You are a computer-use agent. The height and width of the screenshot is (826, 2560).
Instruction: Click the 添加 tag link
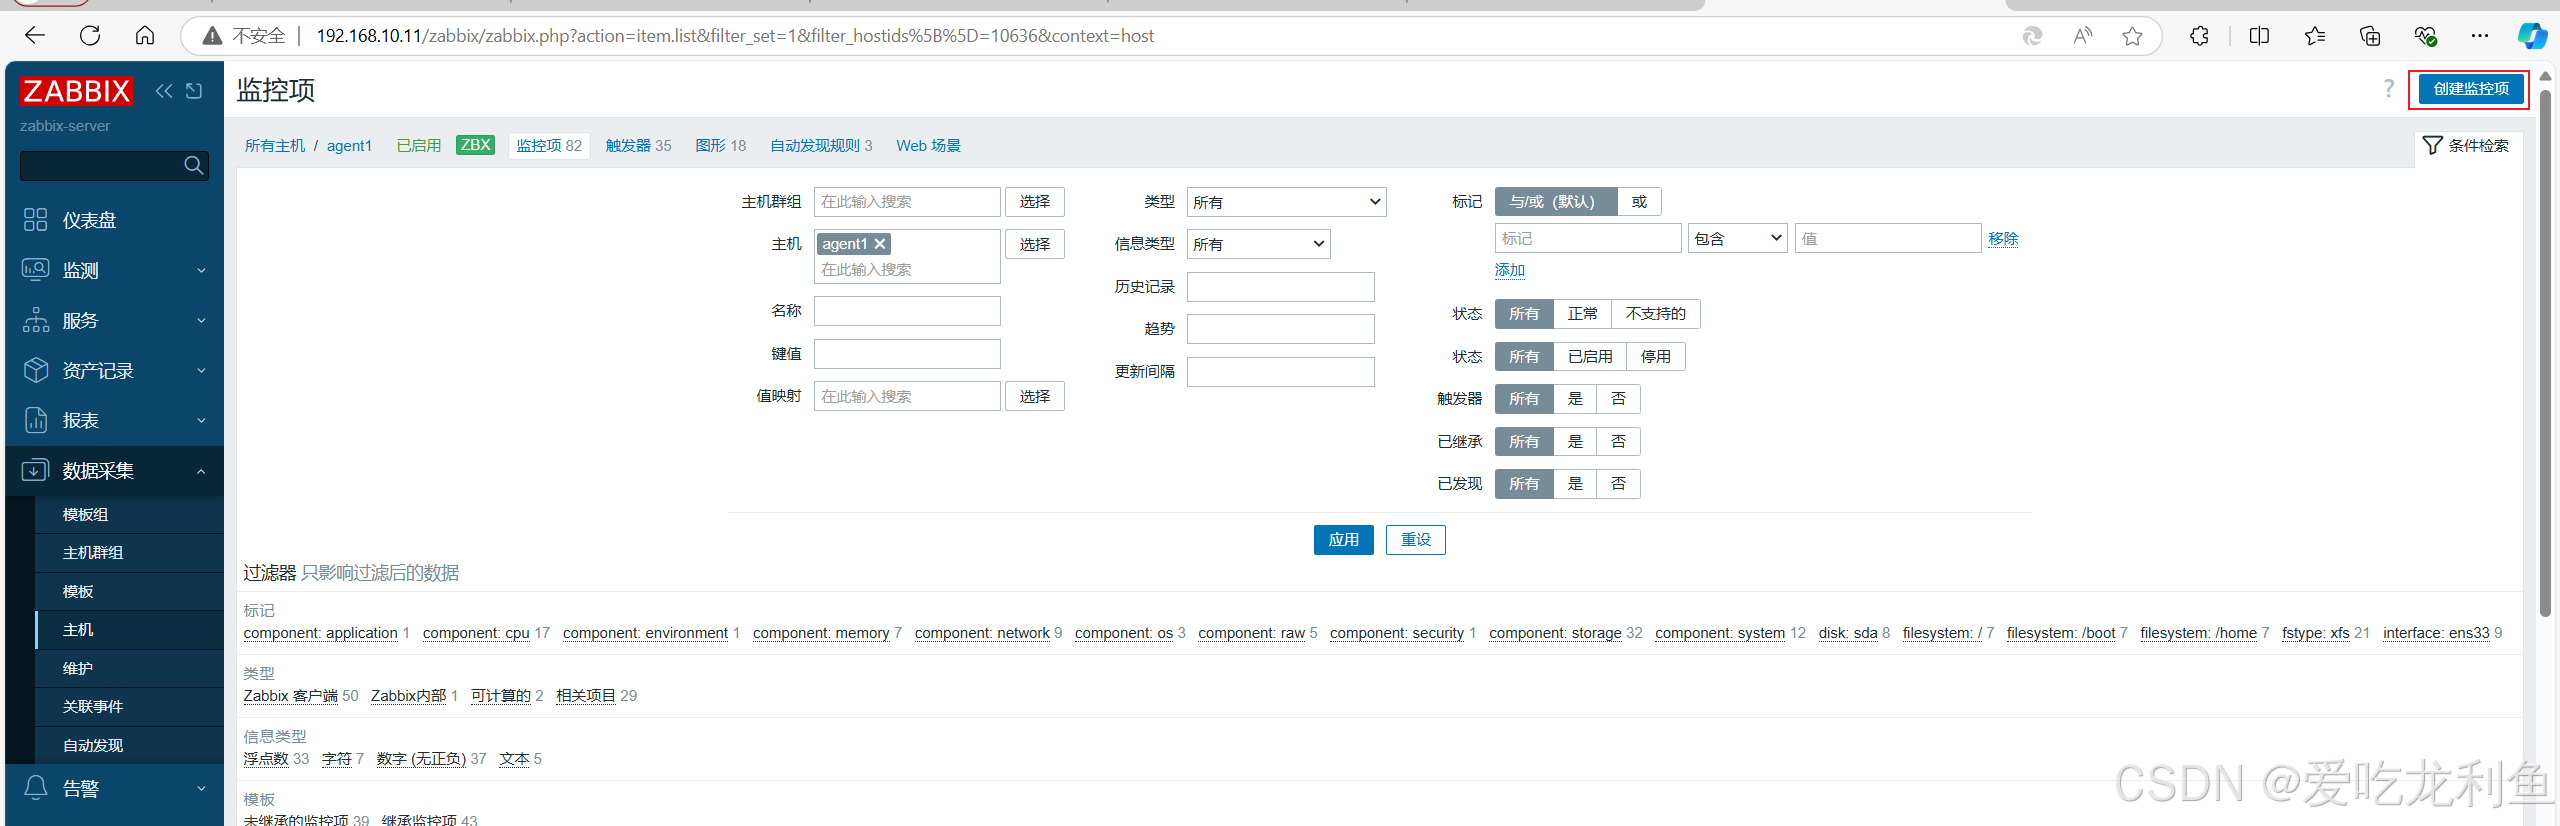point(1509,270)
